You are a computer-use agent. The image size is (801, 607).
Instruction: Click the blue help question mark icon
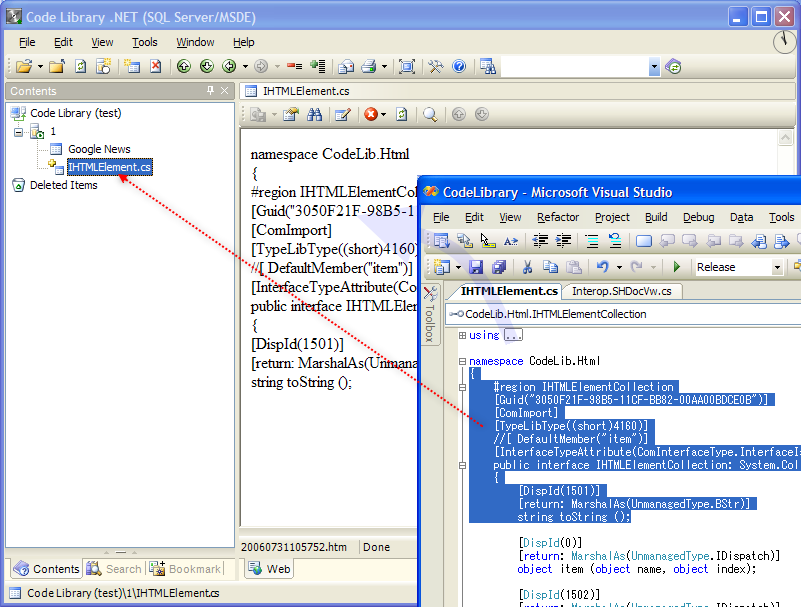click(x=459, y=66)
